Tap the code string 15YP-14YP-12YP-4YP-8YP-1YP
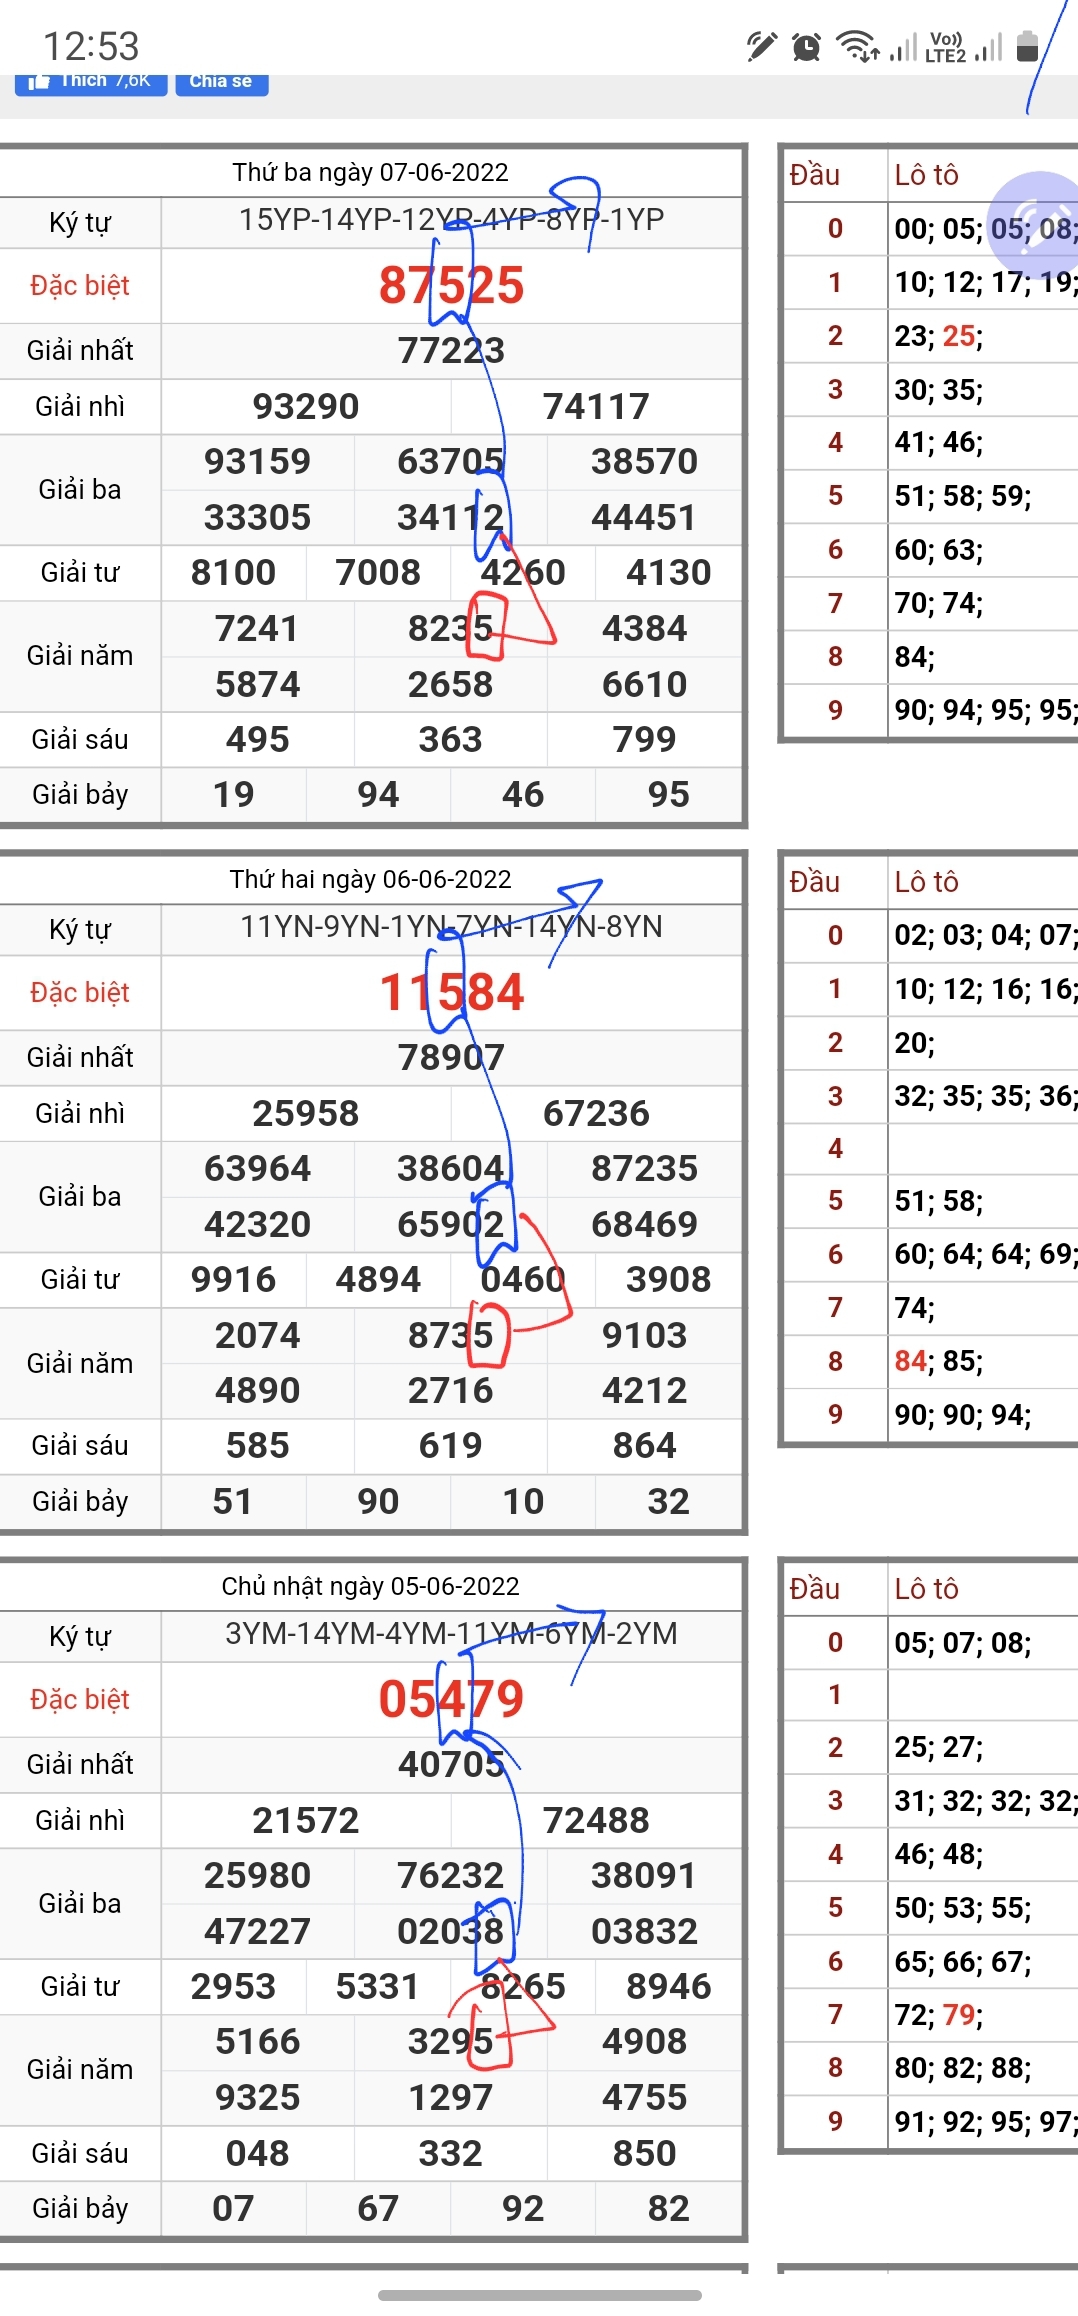The width and height of the screenshot is (1078, 2316). click(x=451, y=220)
